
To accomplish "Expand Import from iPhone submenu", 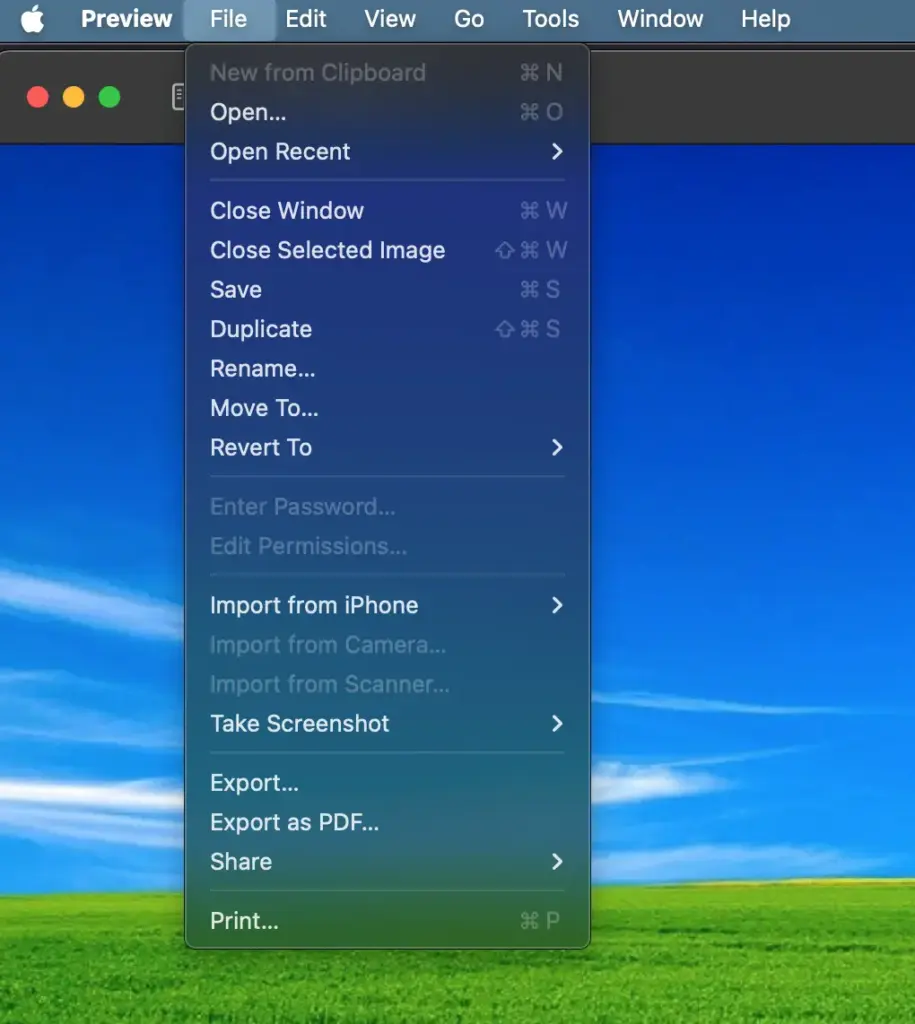I will pyautogui.click(x=387, y=605).
